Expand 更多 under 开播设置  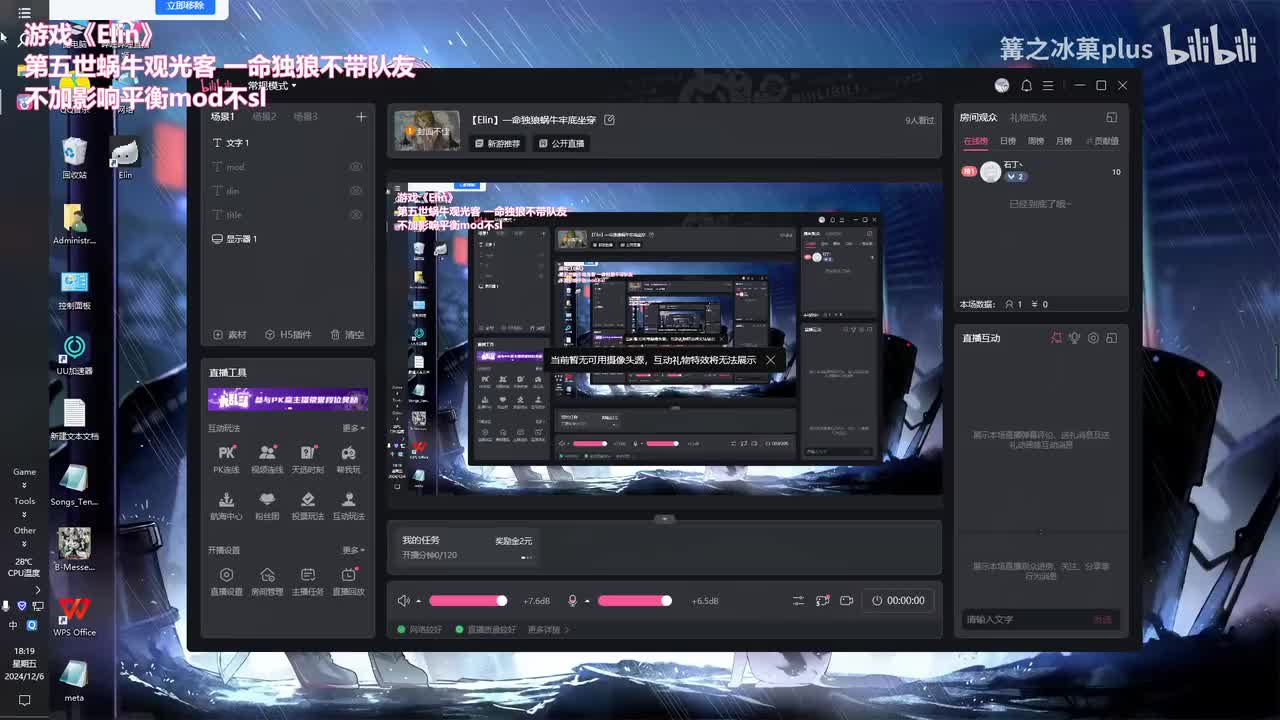click(353, 550)
